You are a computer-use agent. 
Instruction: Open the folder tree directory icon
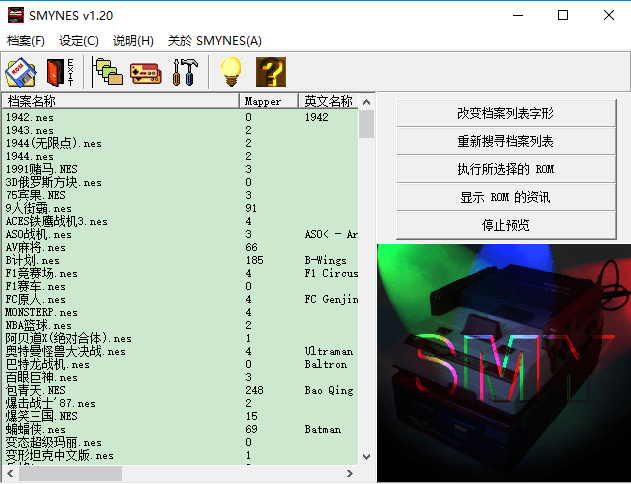(107, 72)
